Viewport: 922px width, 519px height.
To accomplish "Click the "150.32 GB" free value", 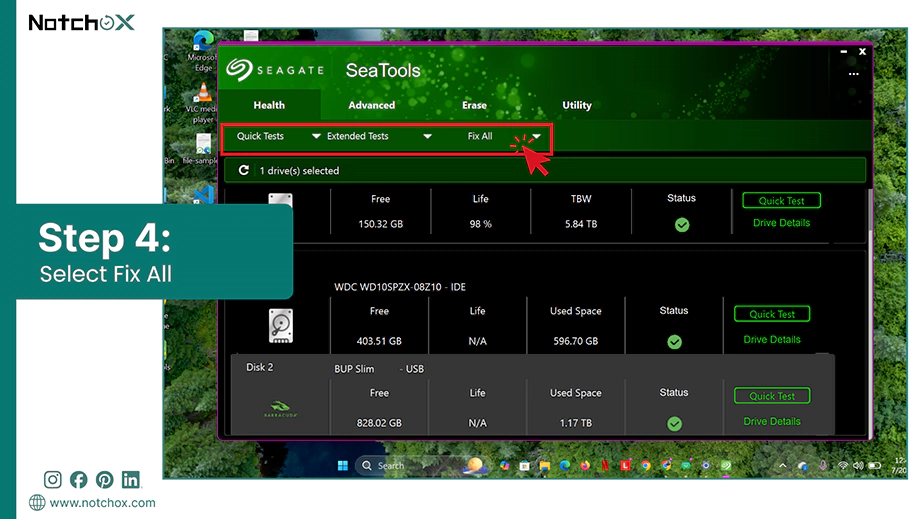I will [380, 224].
